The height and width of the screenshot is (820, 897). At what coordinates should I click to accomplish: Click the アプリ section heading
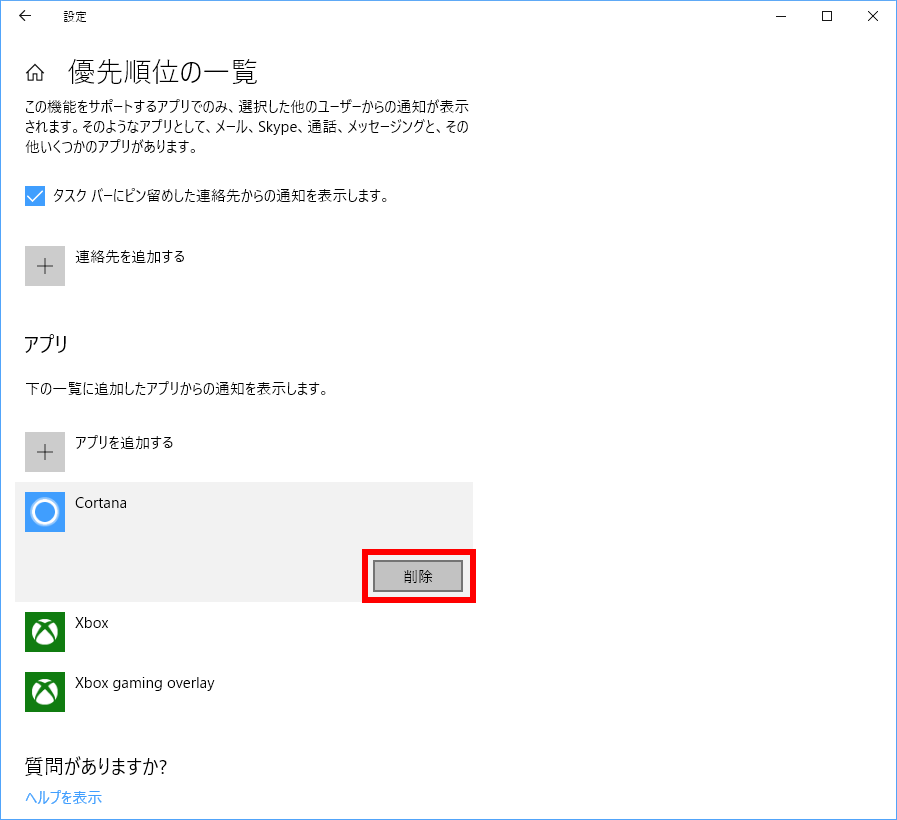click(46, 344)
